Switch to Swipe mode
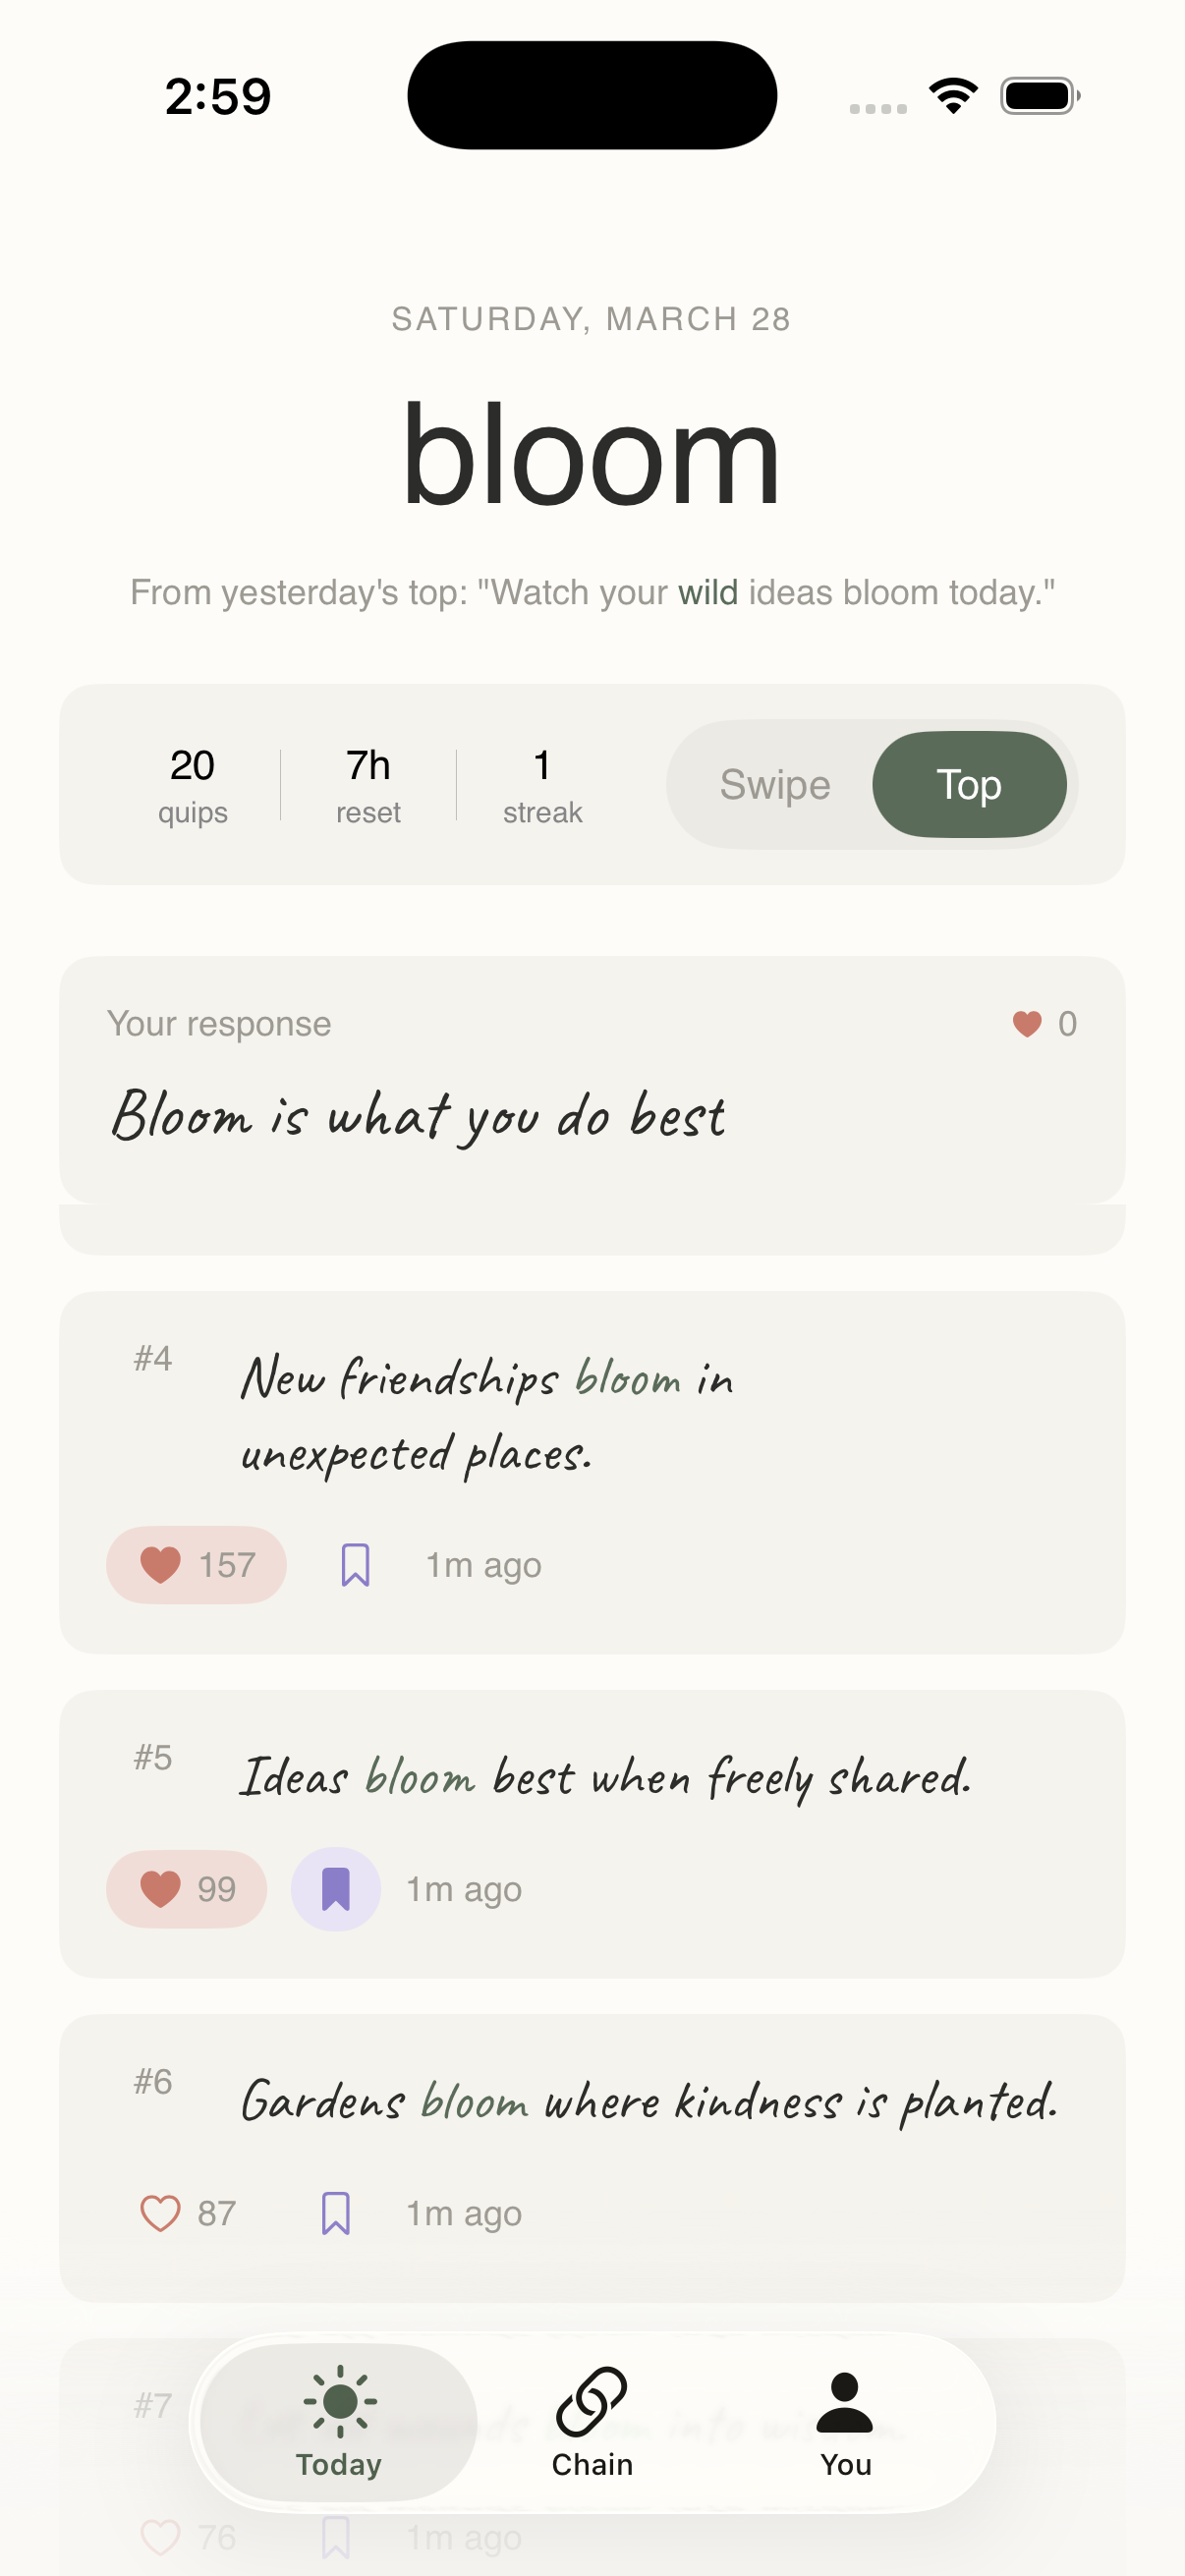 click(x=775, y=784)
